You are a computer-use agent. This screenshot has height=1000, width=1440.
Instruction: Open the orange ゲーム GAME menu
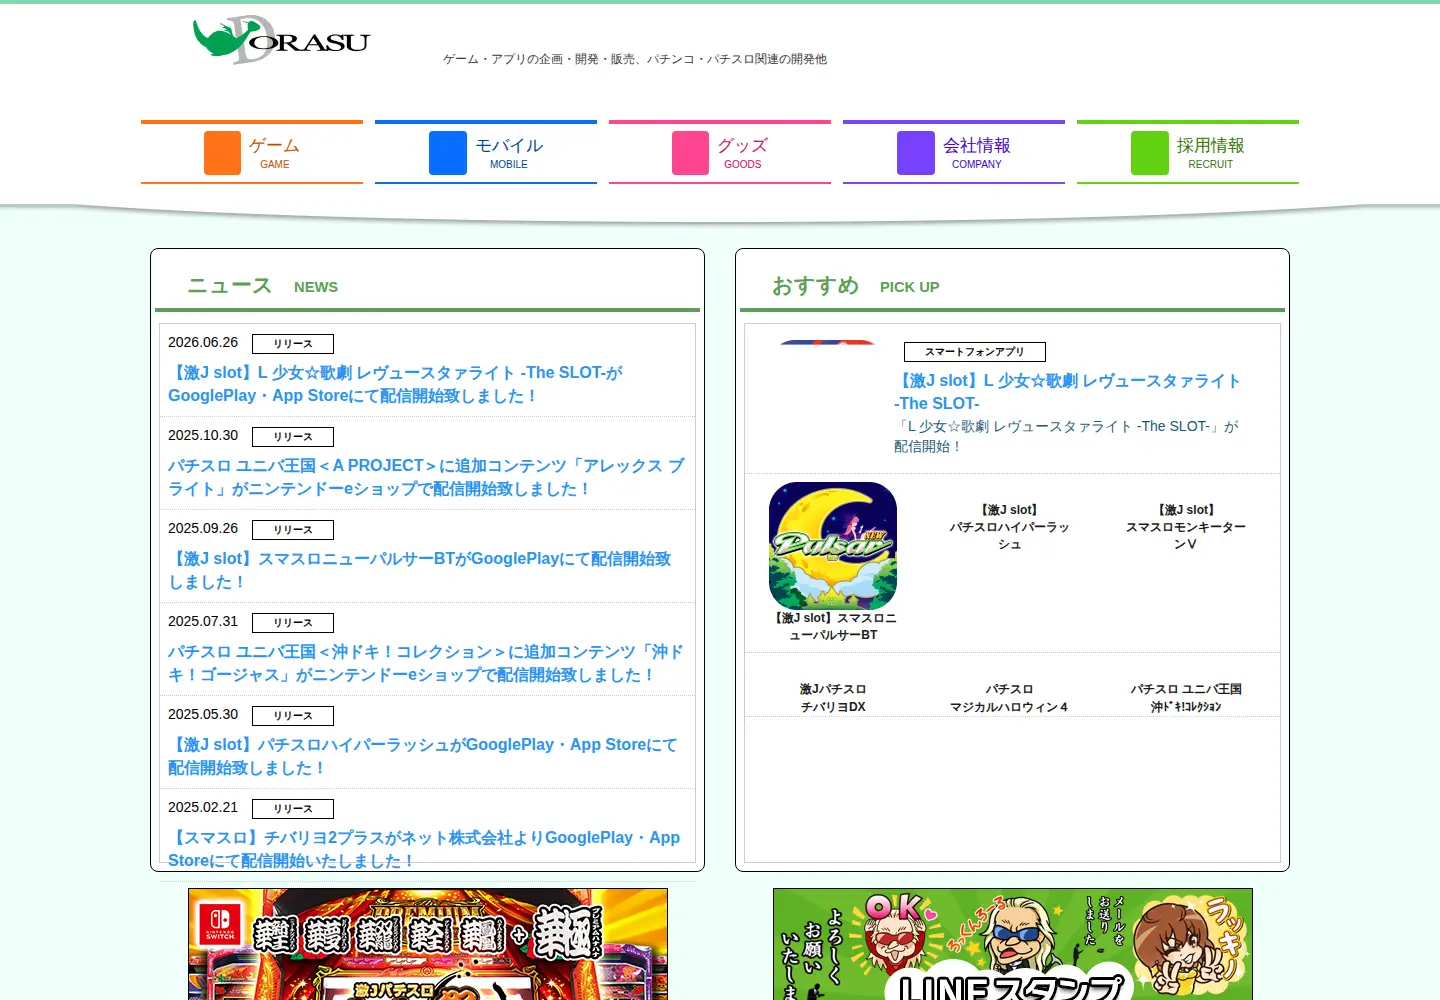click(x=252, y=152)
